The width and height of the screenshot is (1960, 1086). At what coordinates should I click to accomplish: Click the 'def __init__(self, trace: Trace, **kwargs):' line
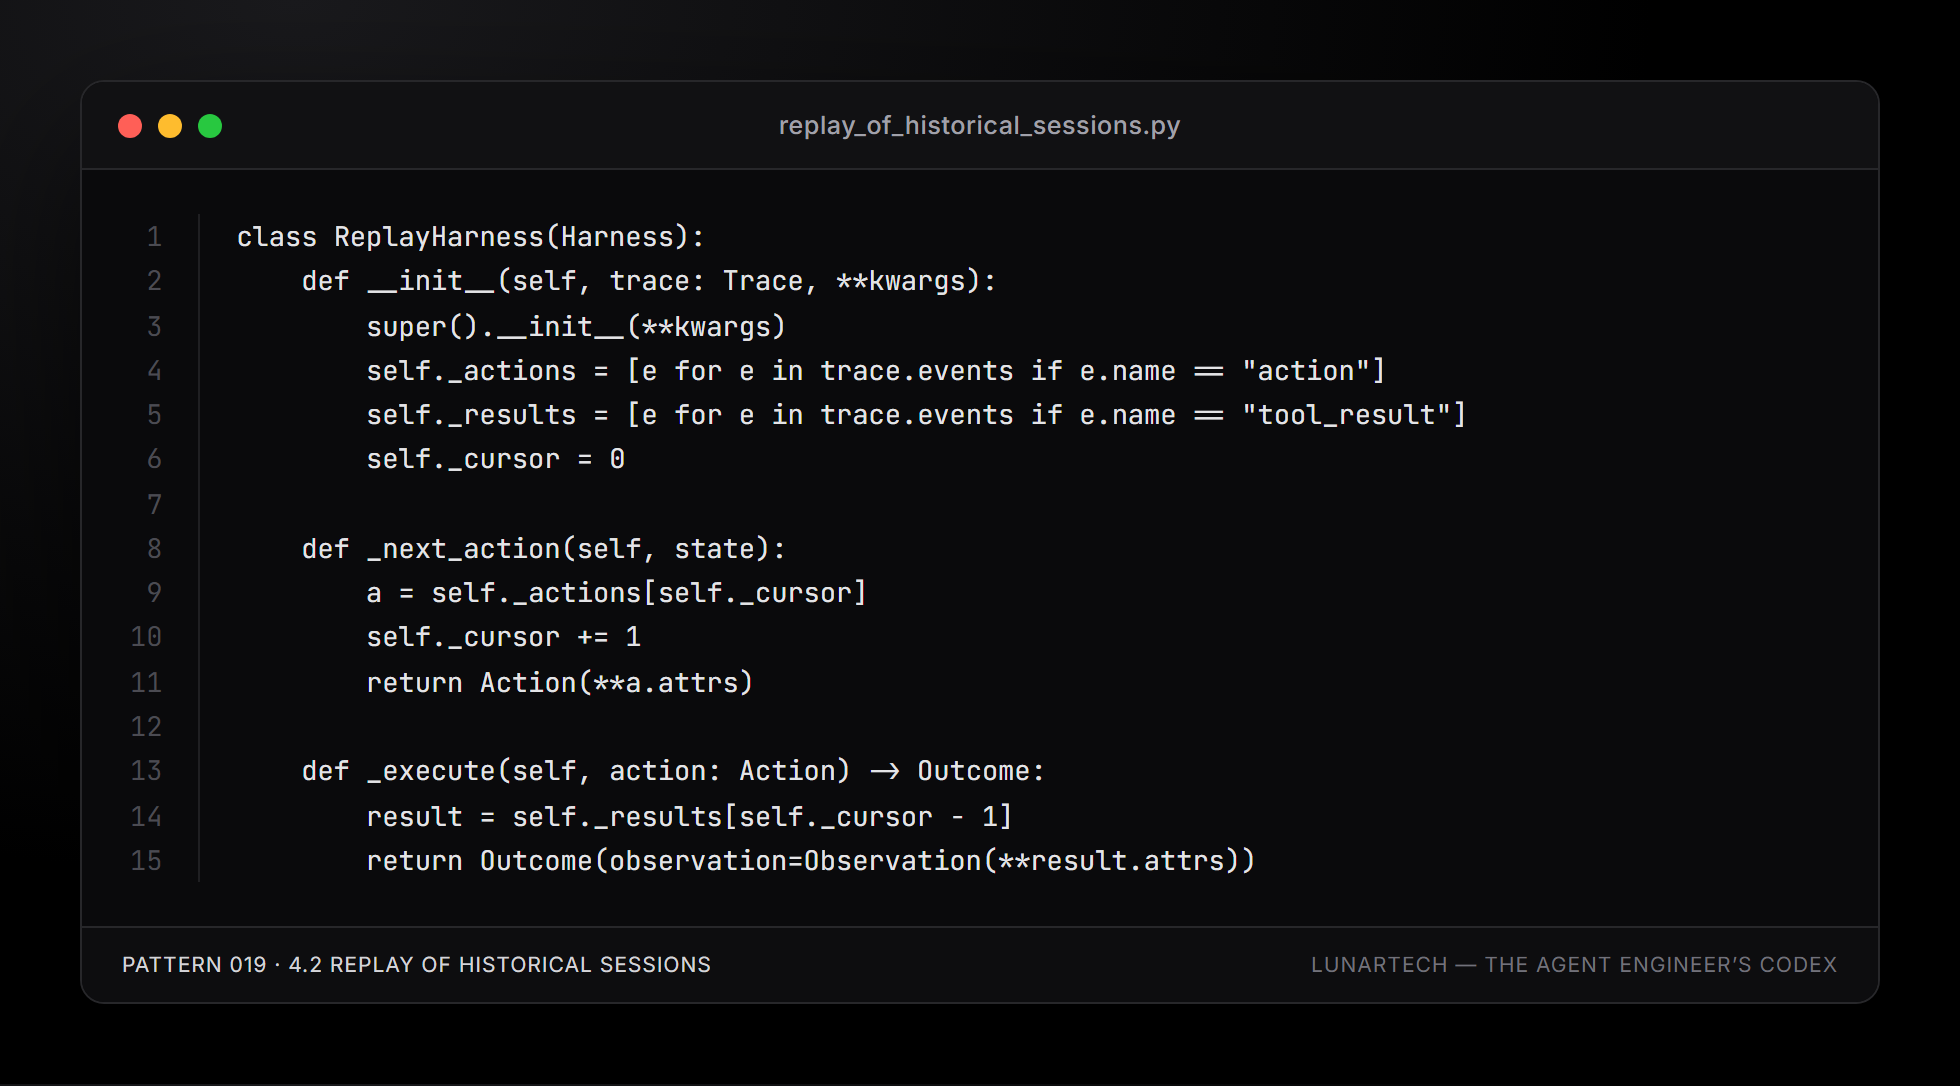(x=649, y=281)
